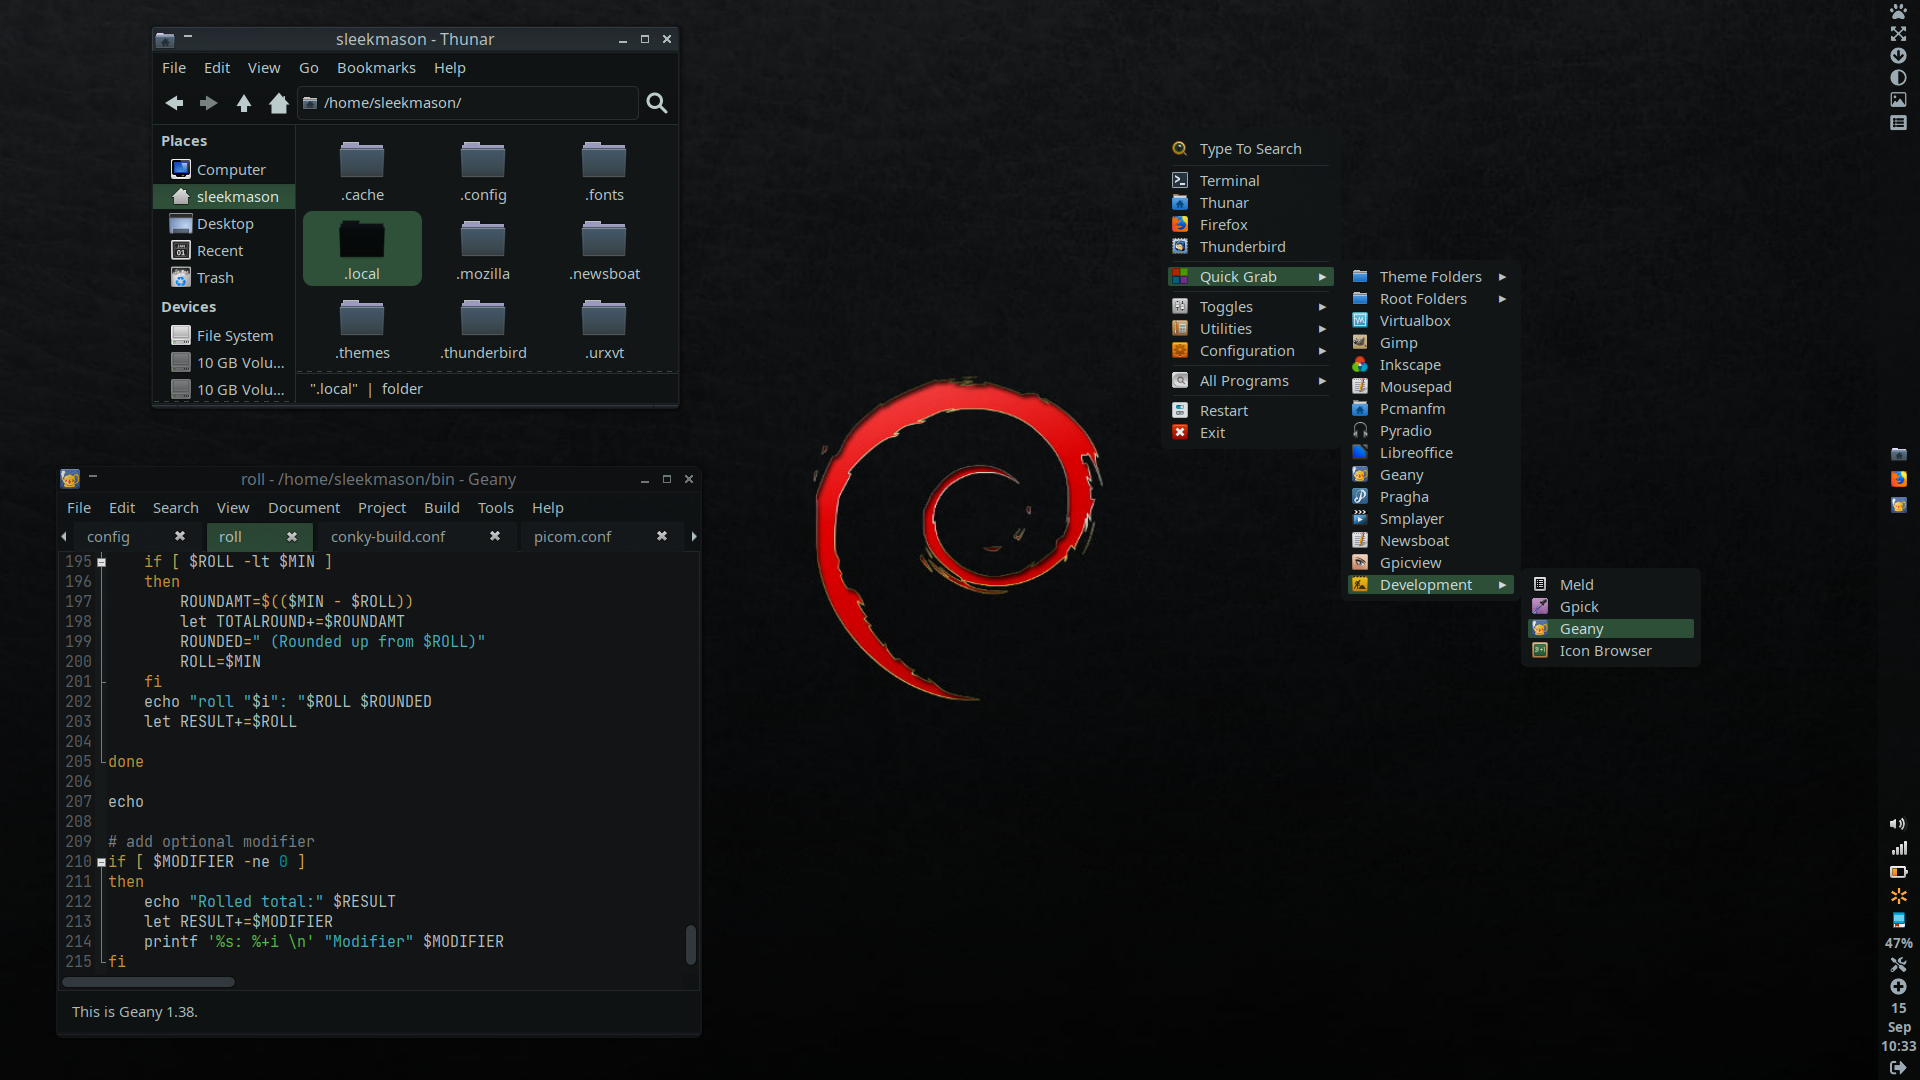Screen dimensions: 1920x1080
Task: Collapse code fold at line 210
Action: (x=101, y=862)
